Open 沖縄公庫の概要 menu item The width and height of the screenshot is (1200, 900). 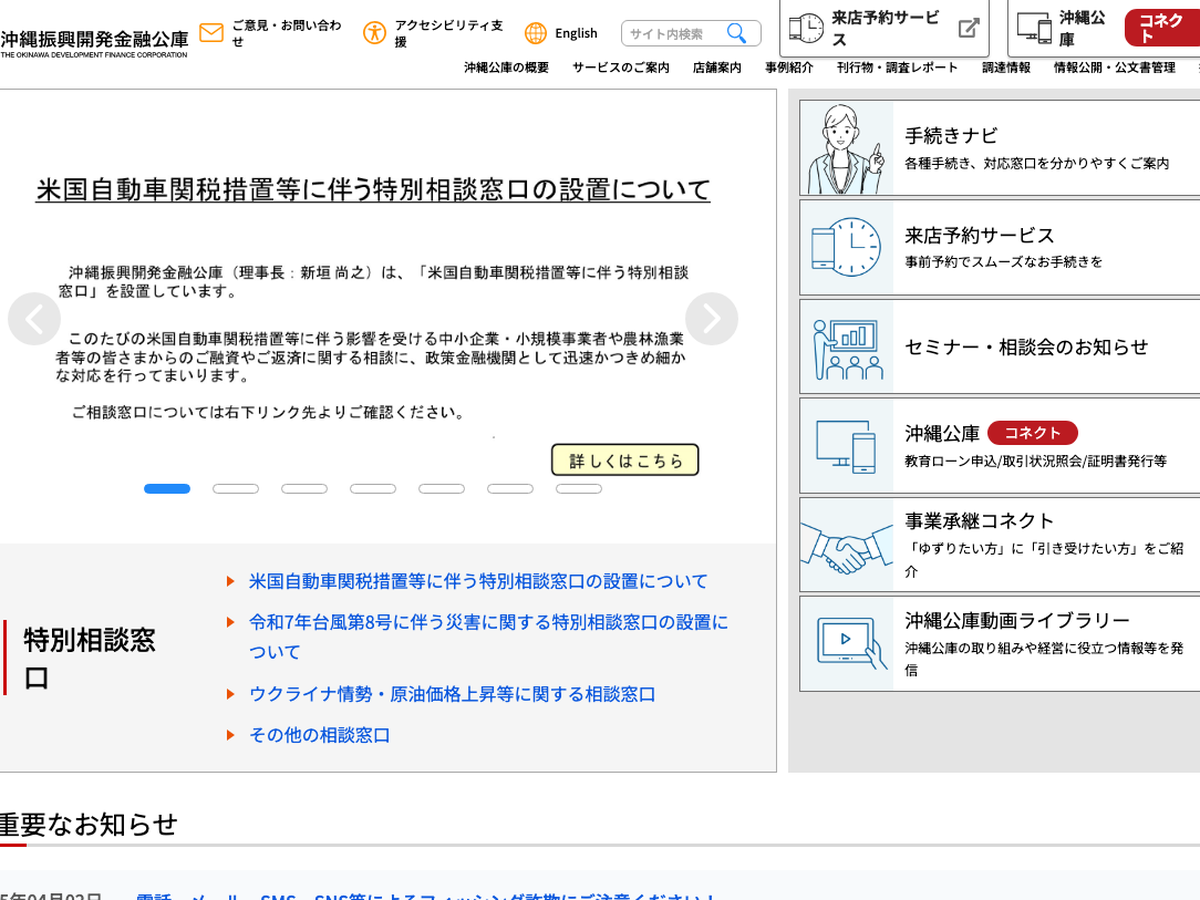[506, 68]
